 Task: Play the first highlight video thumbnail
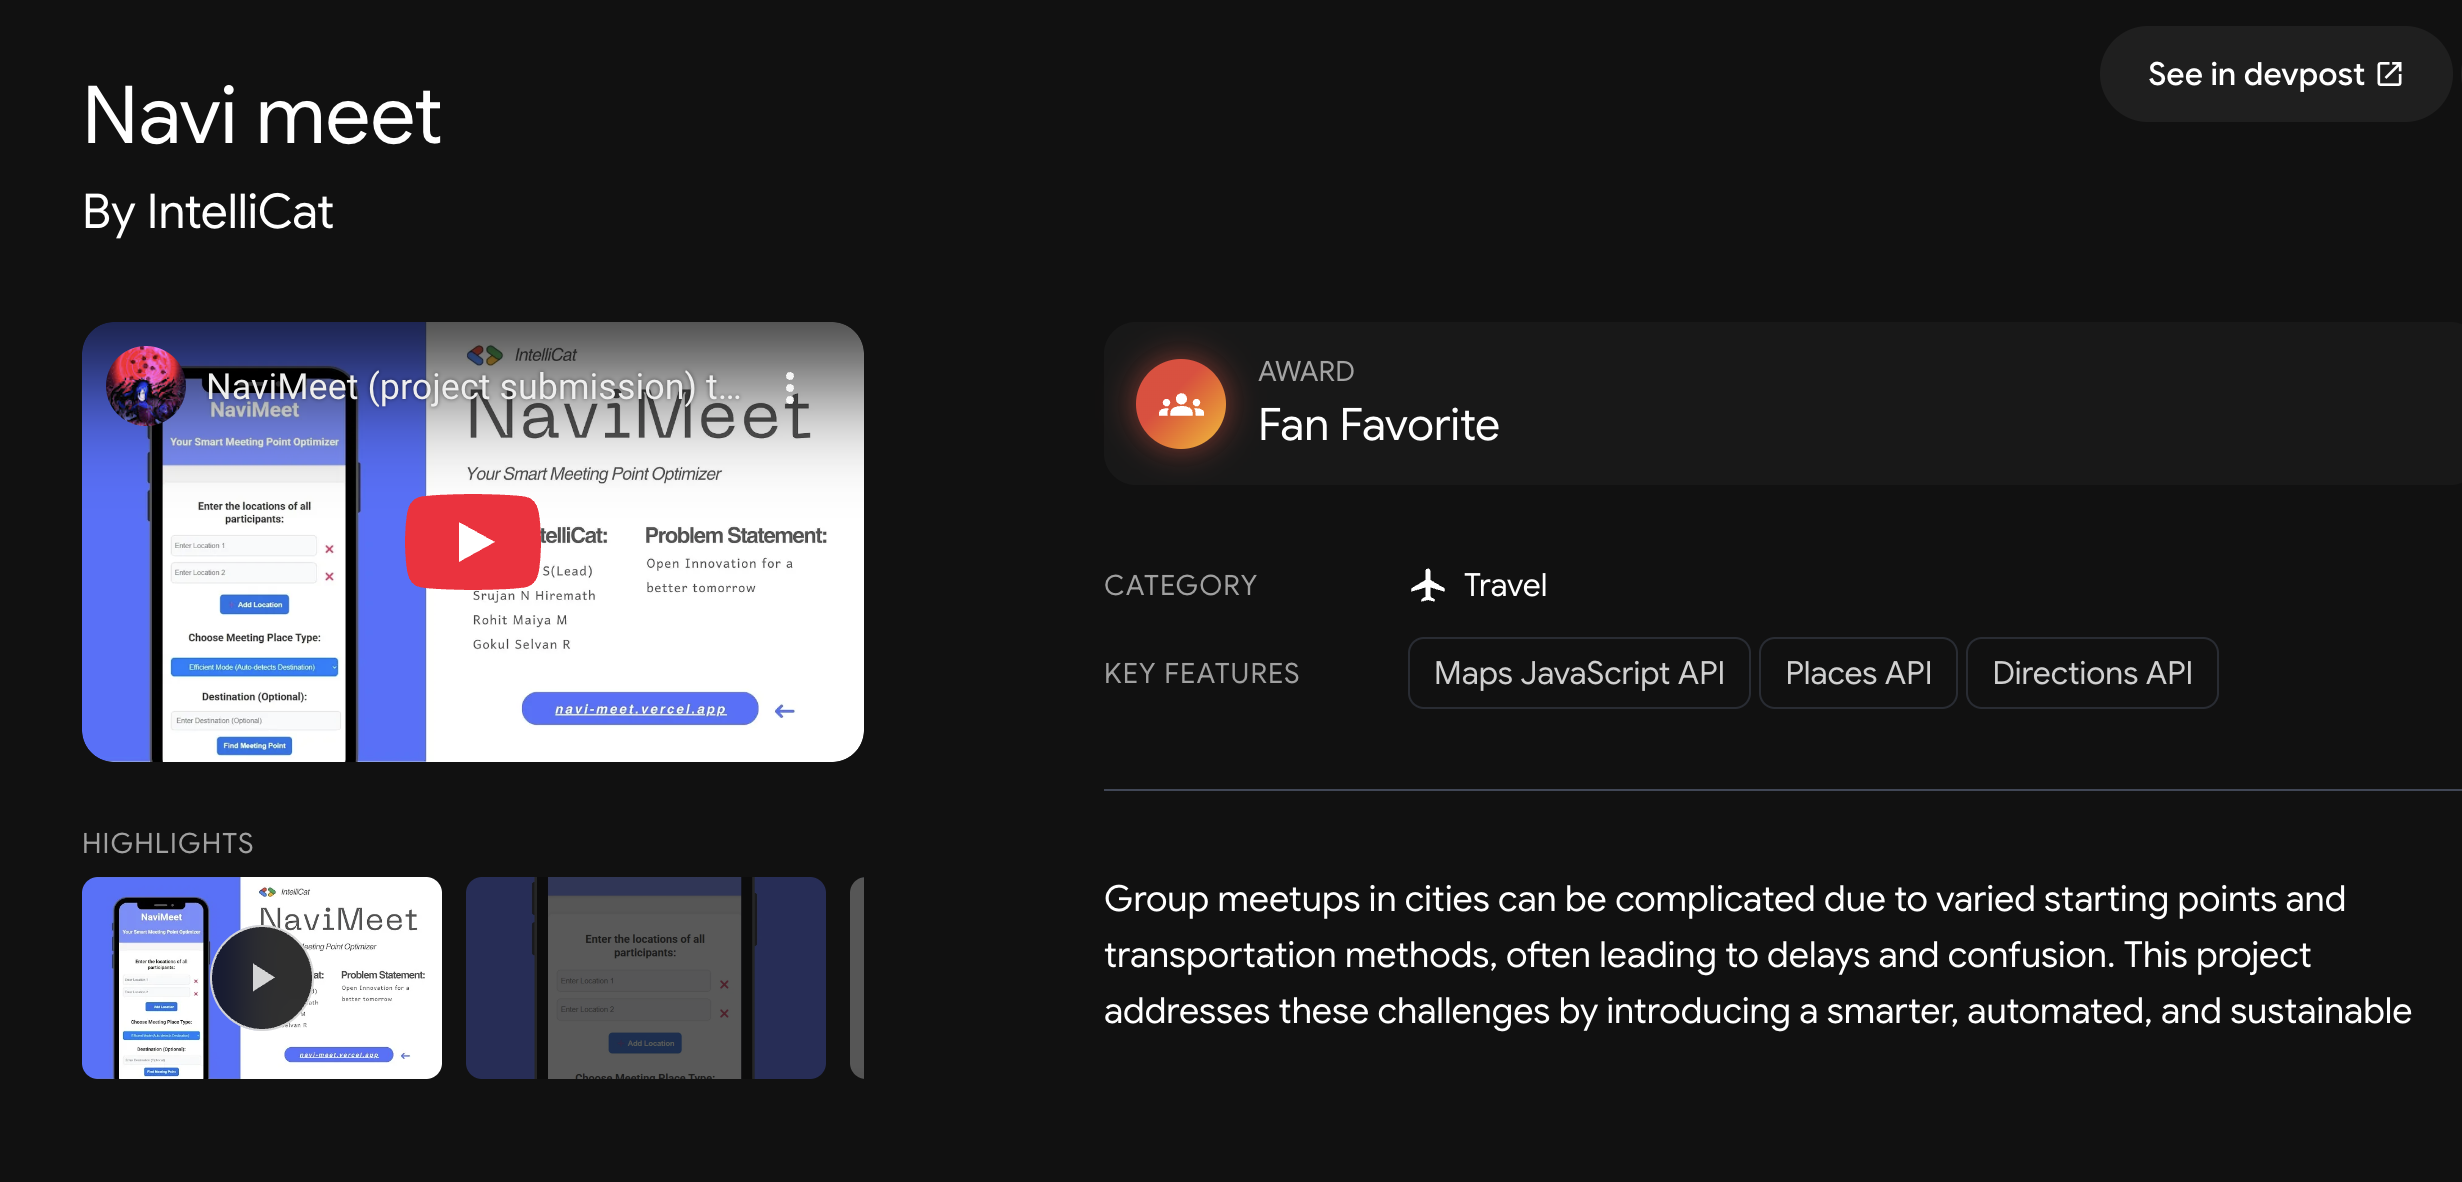(x=262, y=977)
